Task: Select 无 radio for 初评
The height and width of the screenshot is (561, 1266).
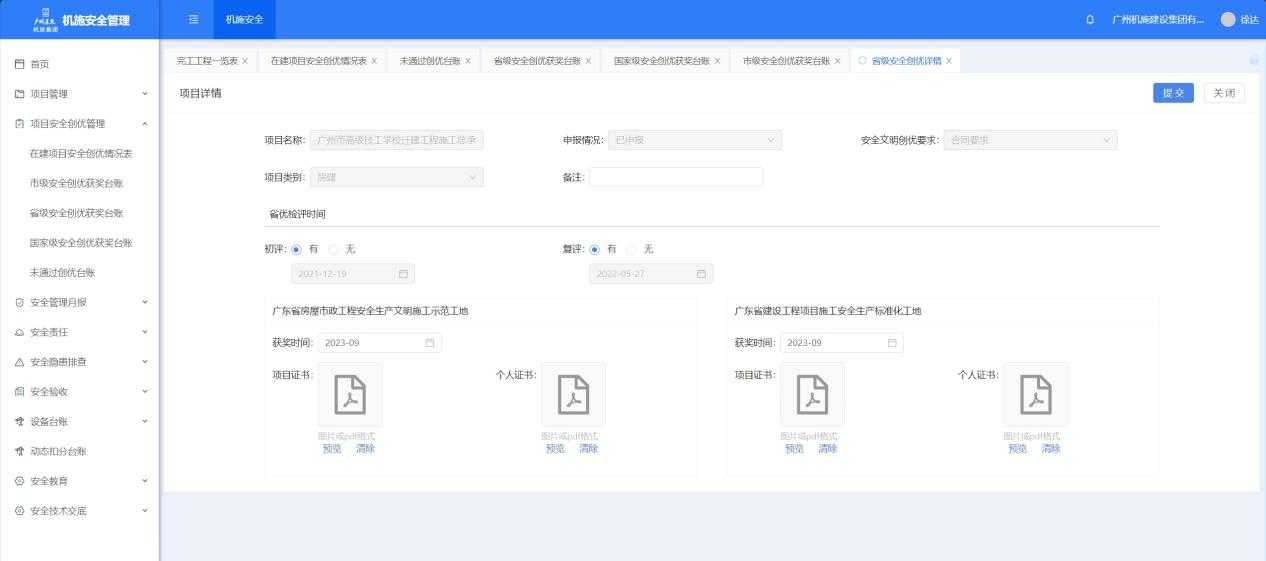Action: [x=334, y=249]
